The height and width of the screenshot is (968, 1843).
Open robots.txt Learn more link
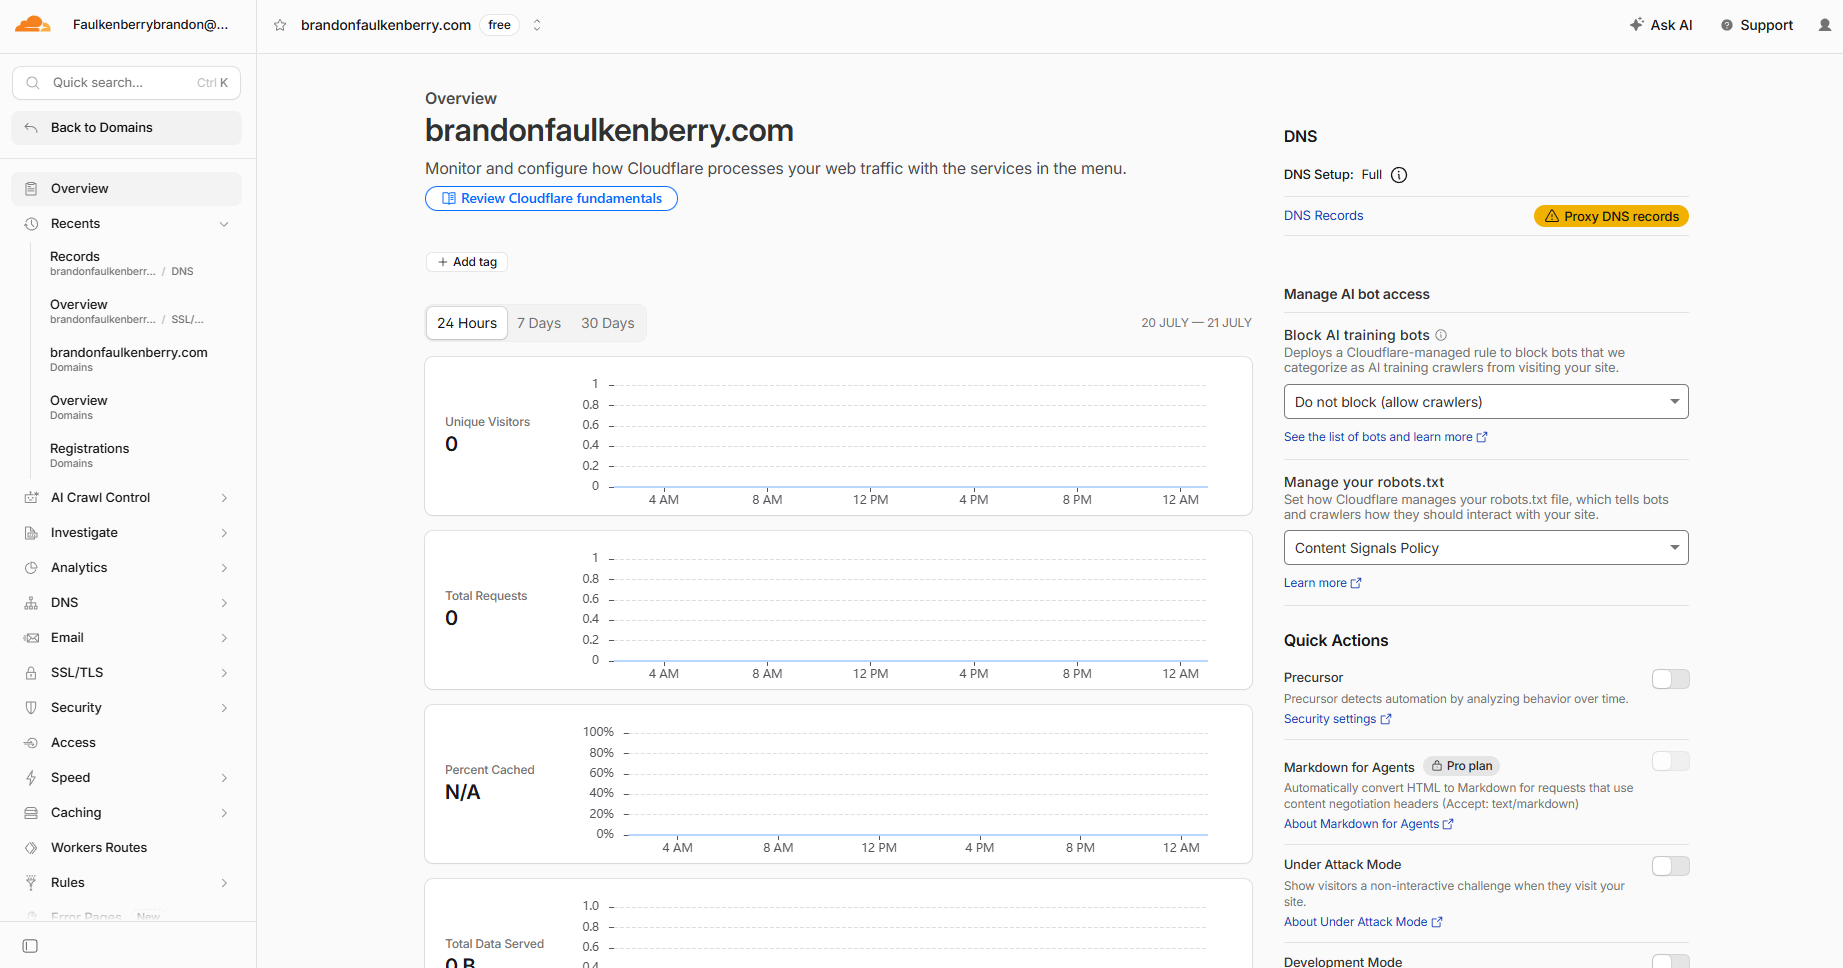1322,583
